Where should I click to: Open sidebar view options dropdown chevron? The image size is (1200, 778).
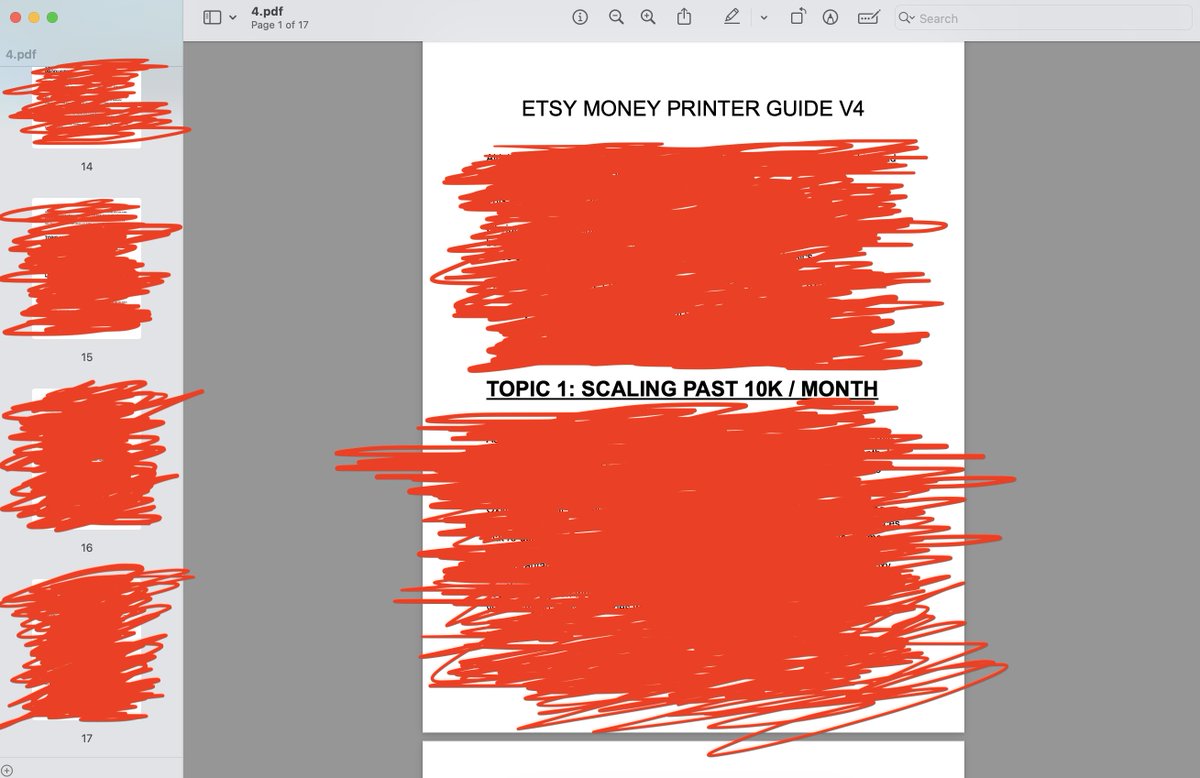pyautogui.click(x=233, y=18)
